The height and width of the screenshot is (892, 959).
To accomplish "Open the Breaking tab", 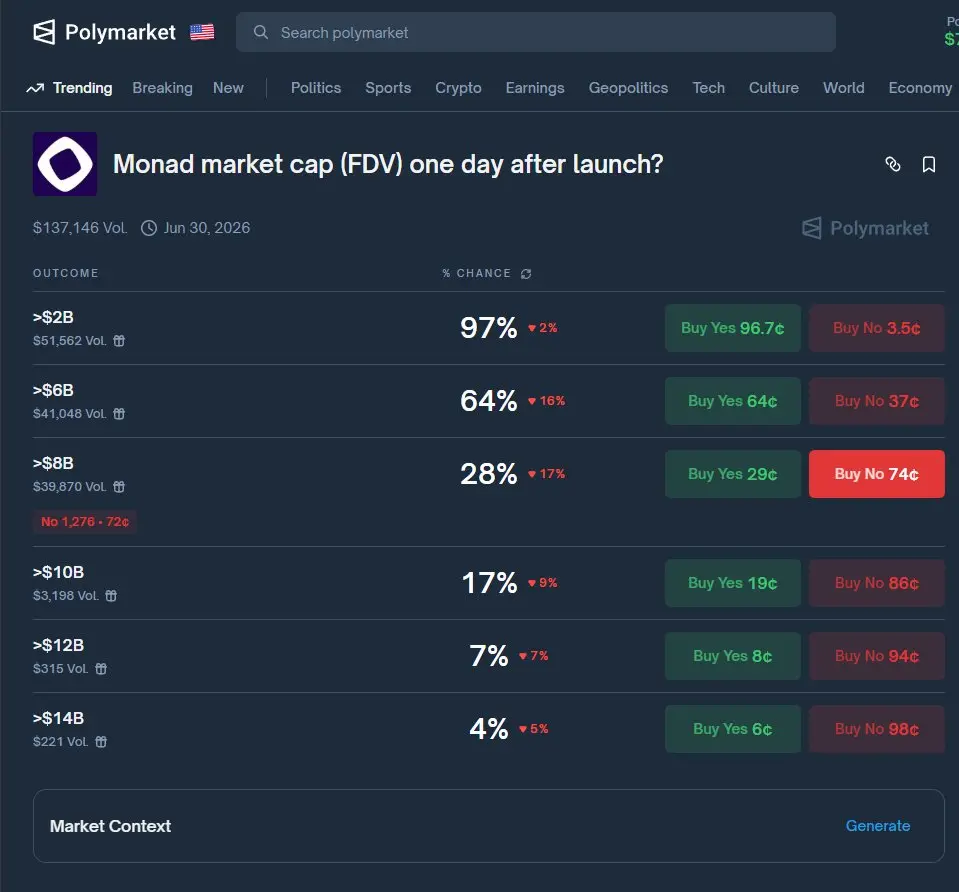I will click(163, 88).
